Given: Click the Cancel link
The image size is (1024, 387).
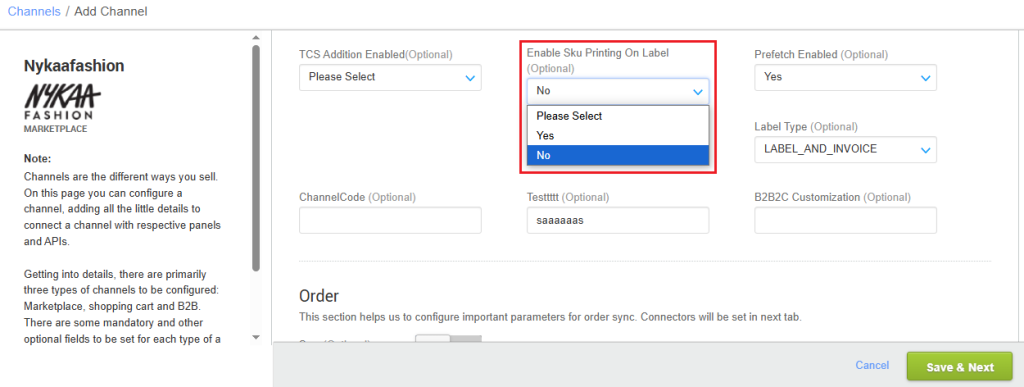Looking at the screenshot, I should click(x=872, y=365).
